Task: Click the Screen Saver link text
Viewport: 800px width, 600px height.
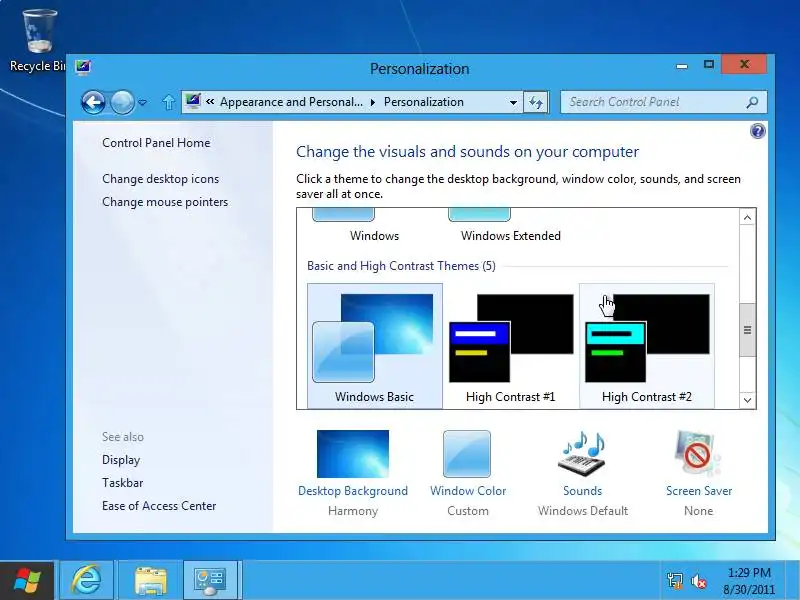Action: [699, 491]
